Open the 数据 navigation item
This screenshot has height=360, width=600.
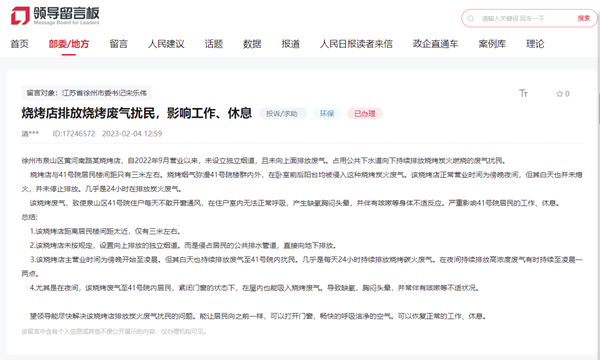point(252,44)
